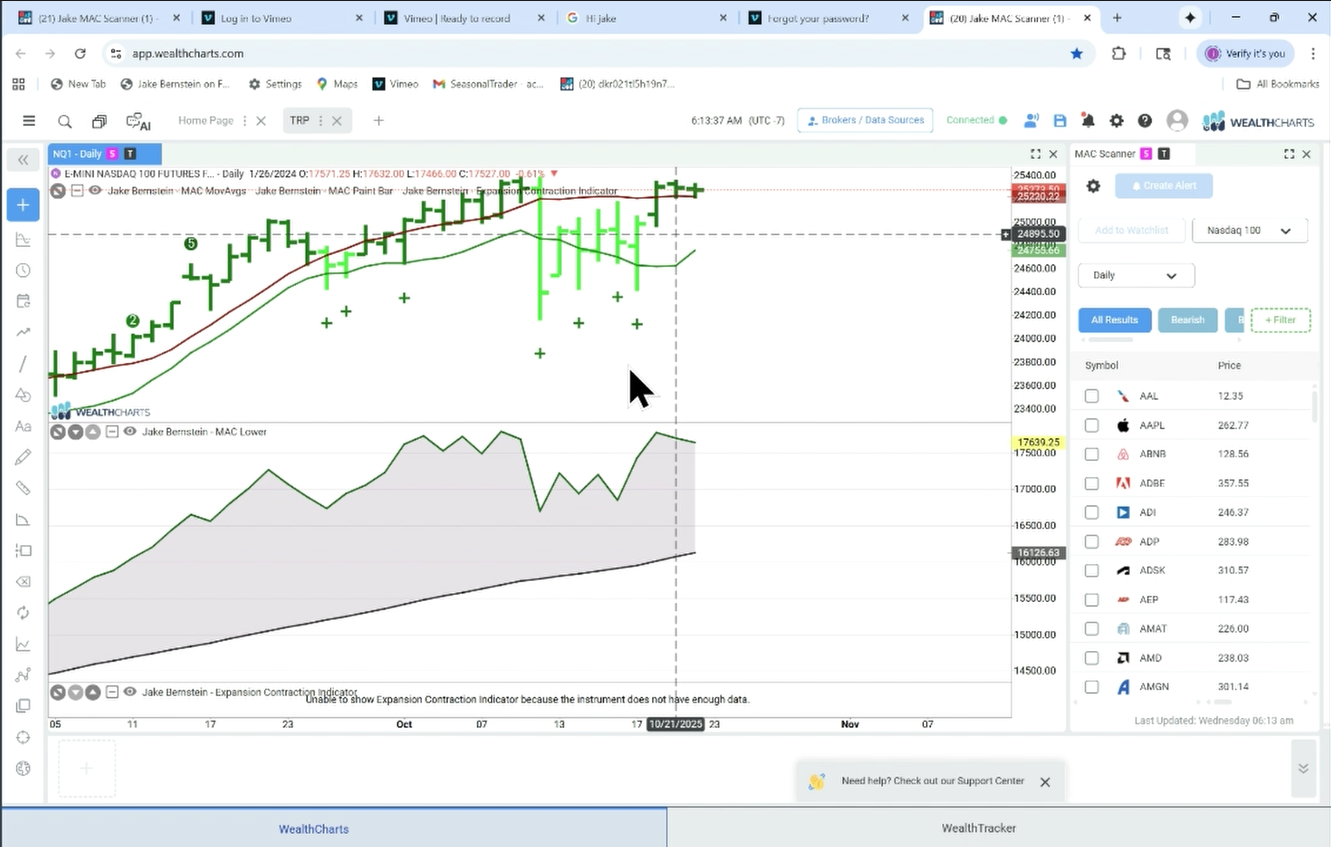This screenshot has width=1331, height=847.
Task: Toggle visibility of MAC MovAvgs indicators
Action: (x=95, y=191)
